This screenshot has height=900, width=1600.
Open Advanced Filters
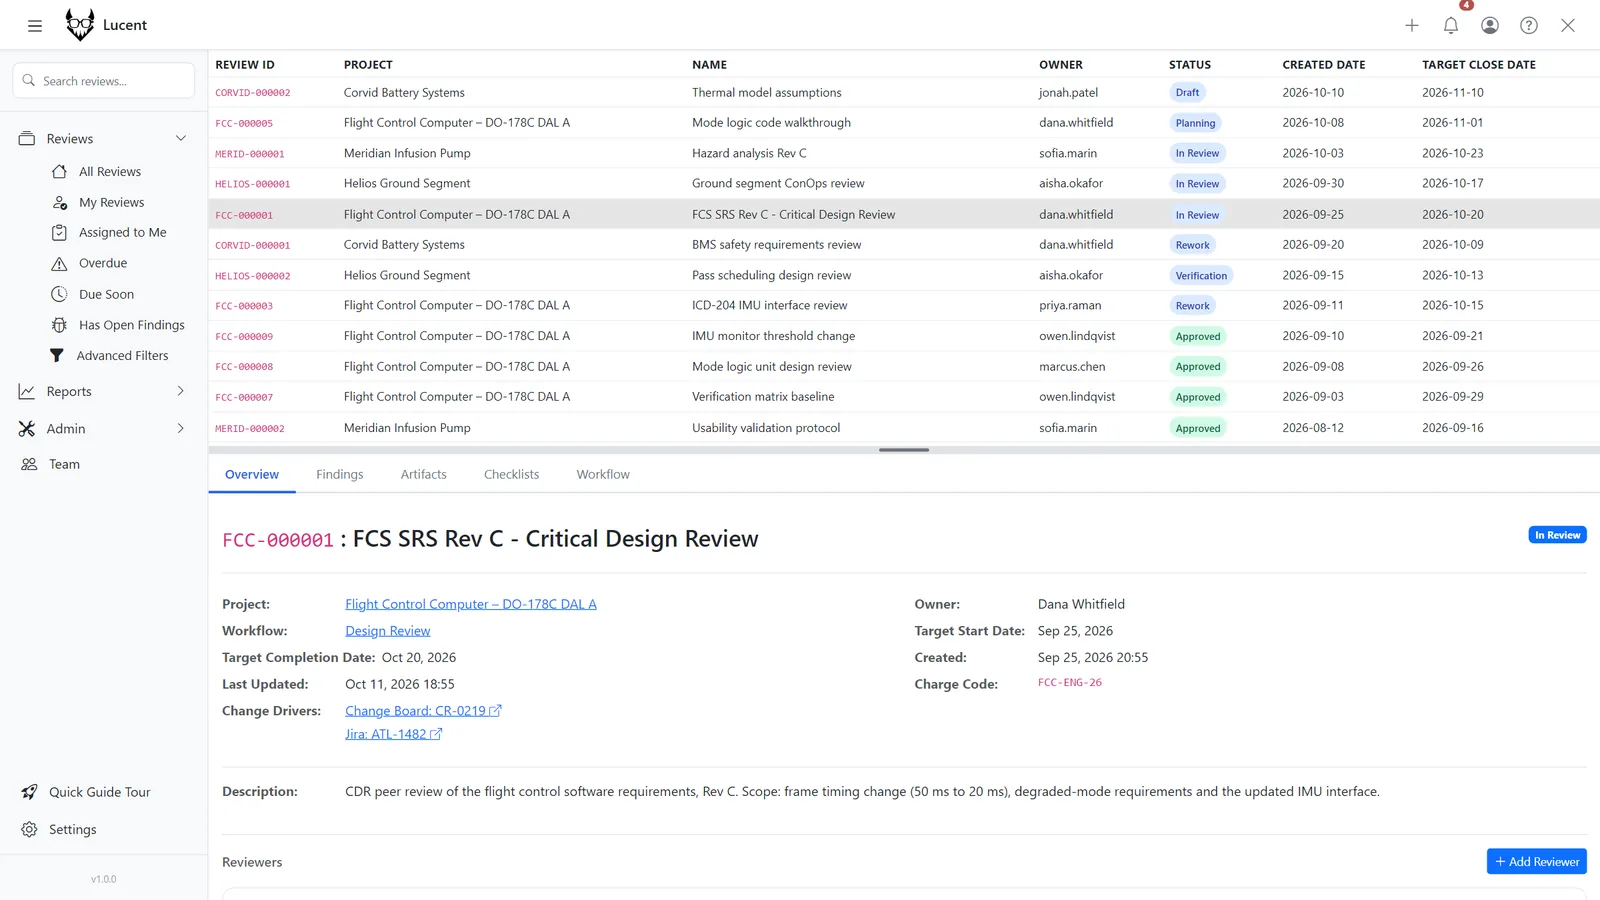pos(122,356)
